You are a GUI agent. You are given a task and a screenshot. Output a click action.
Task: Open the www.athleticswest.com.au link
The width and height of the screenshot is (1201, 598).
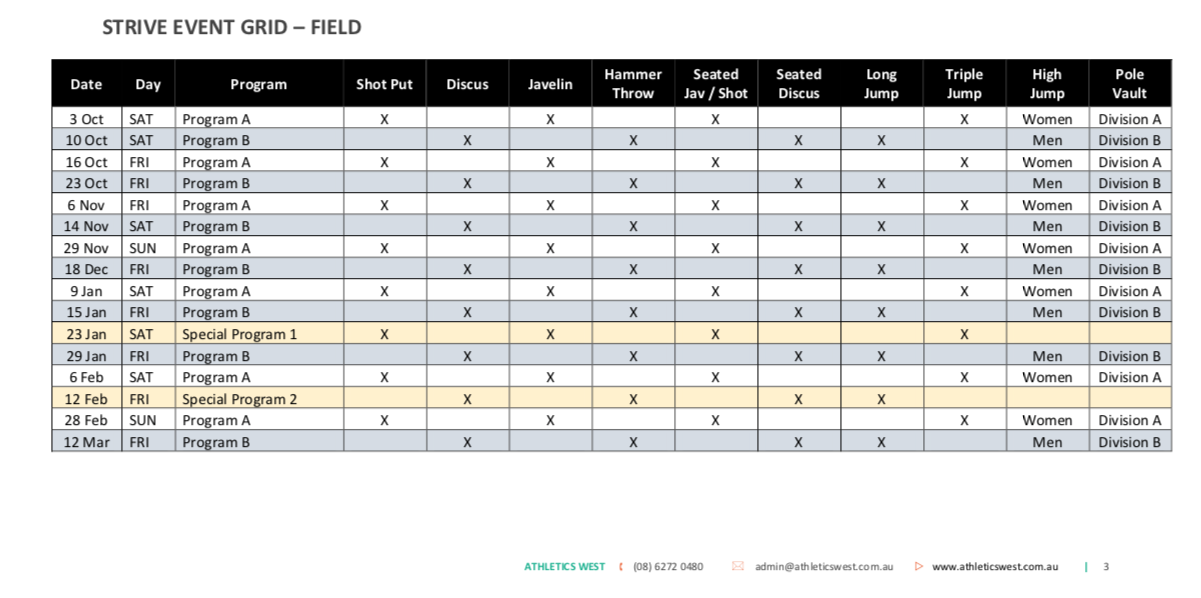tap(995, 567)
